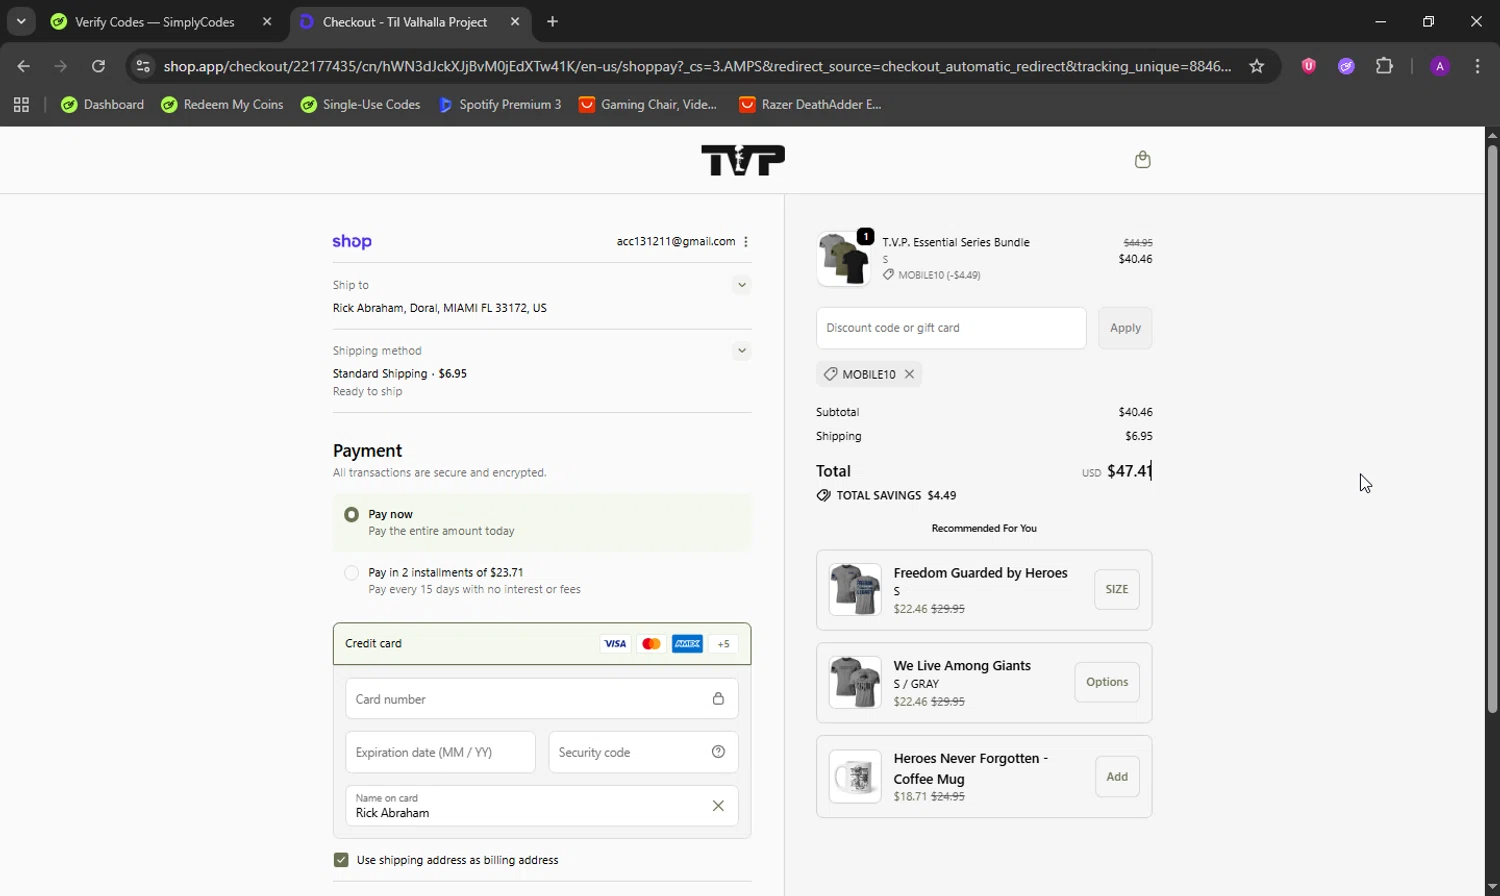Click Freedom Guarded by Heroes thumbnail
This screenshot has height=896, width=1500.
[855, 589]
